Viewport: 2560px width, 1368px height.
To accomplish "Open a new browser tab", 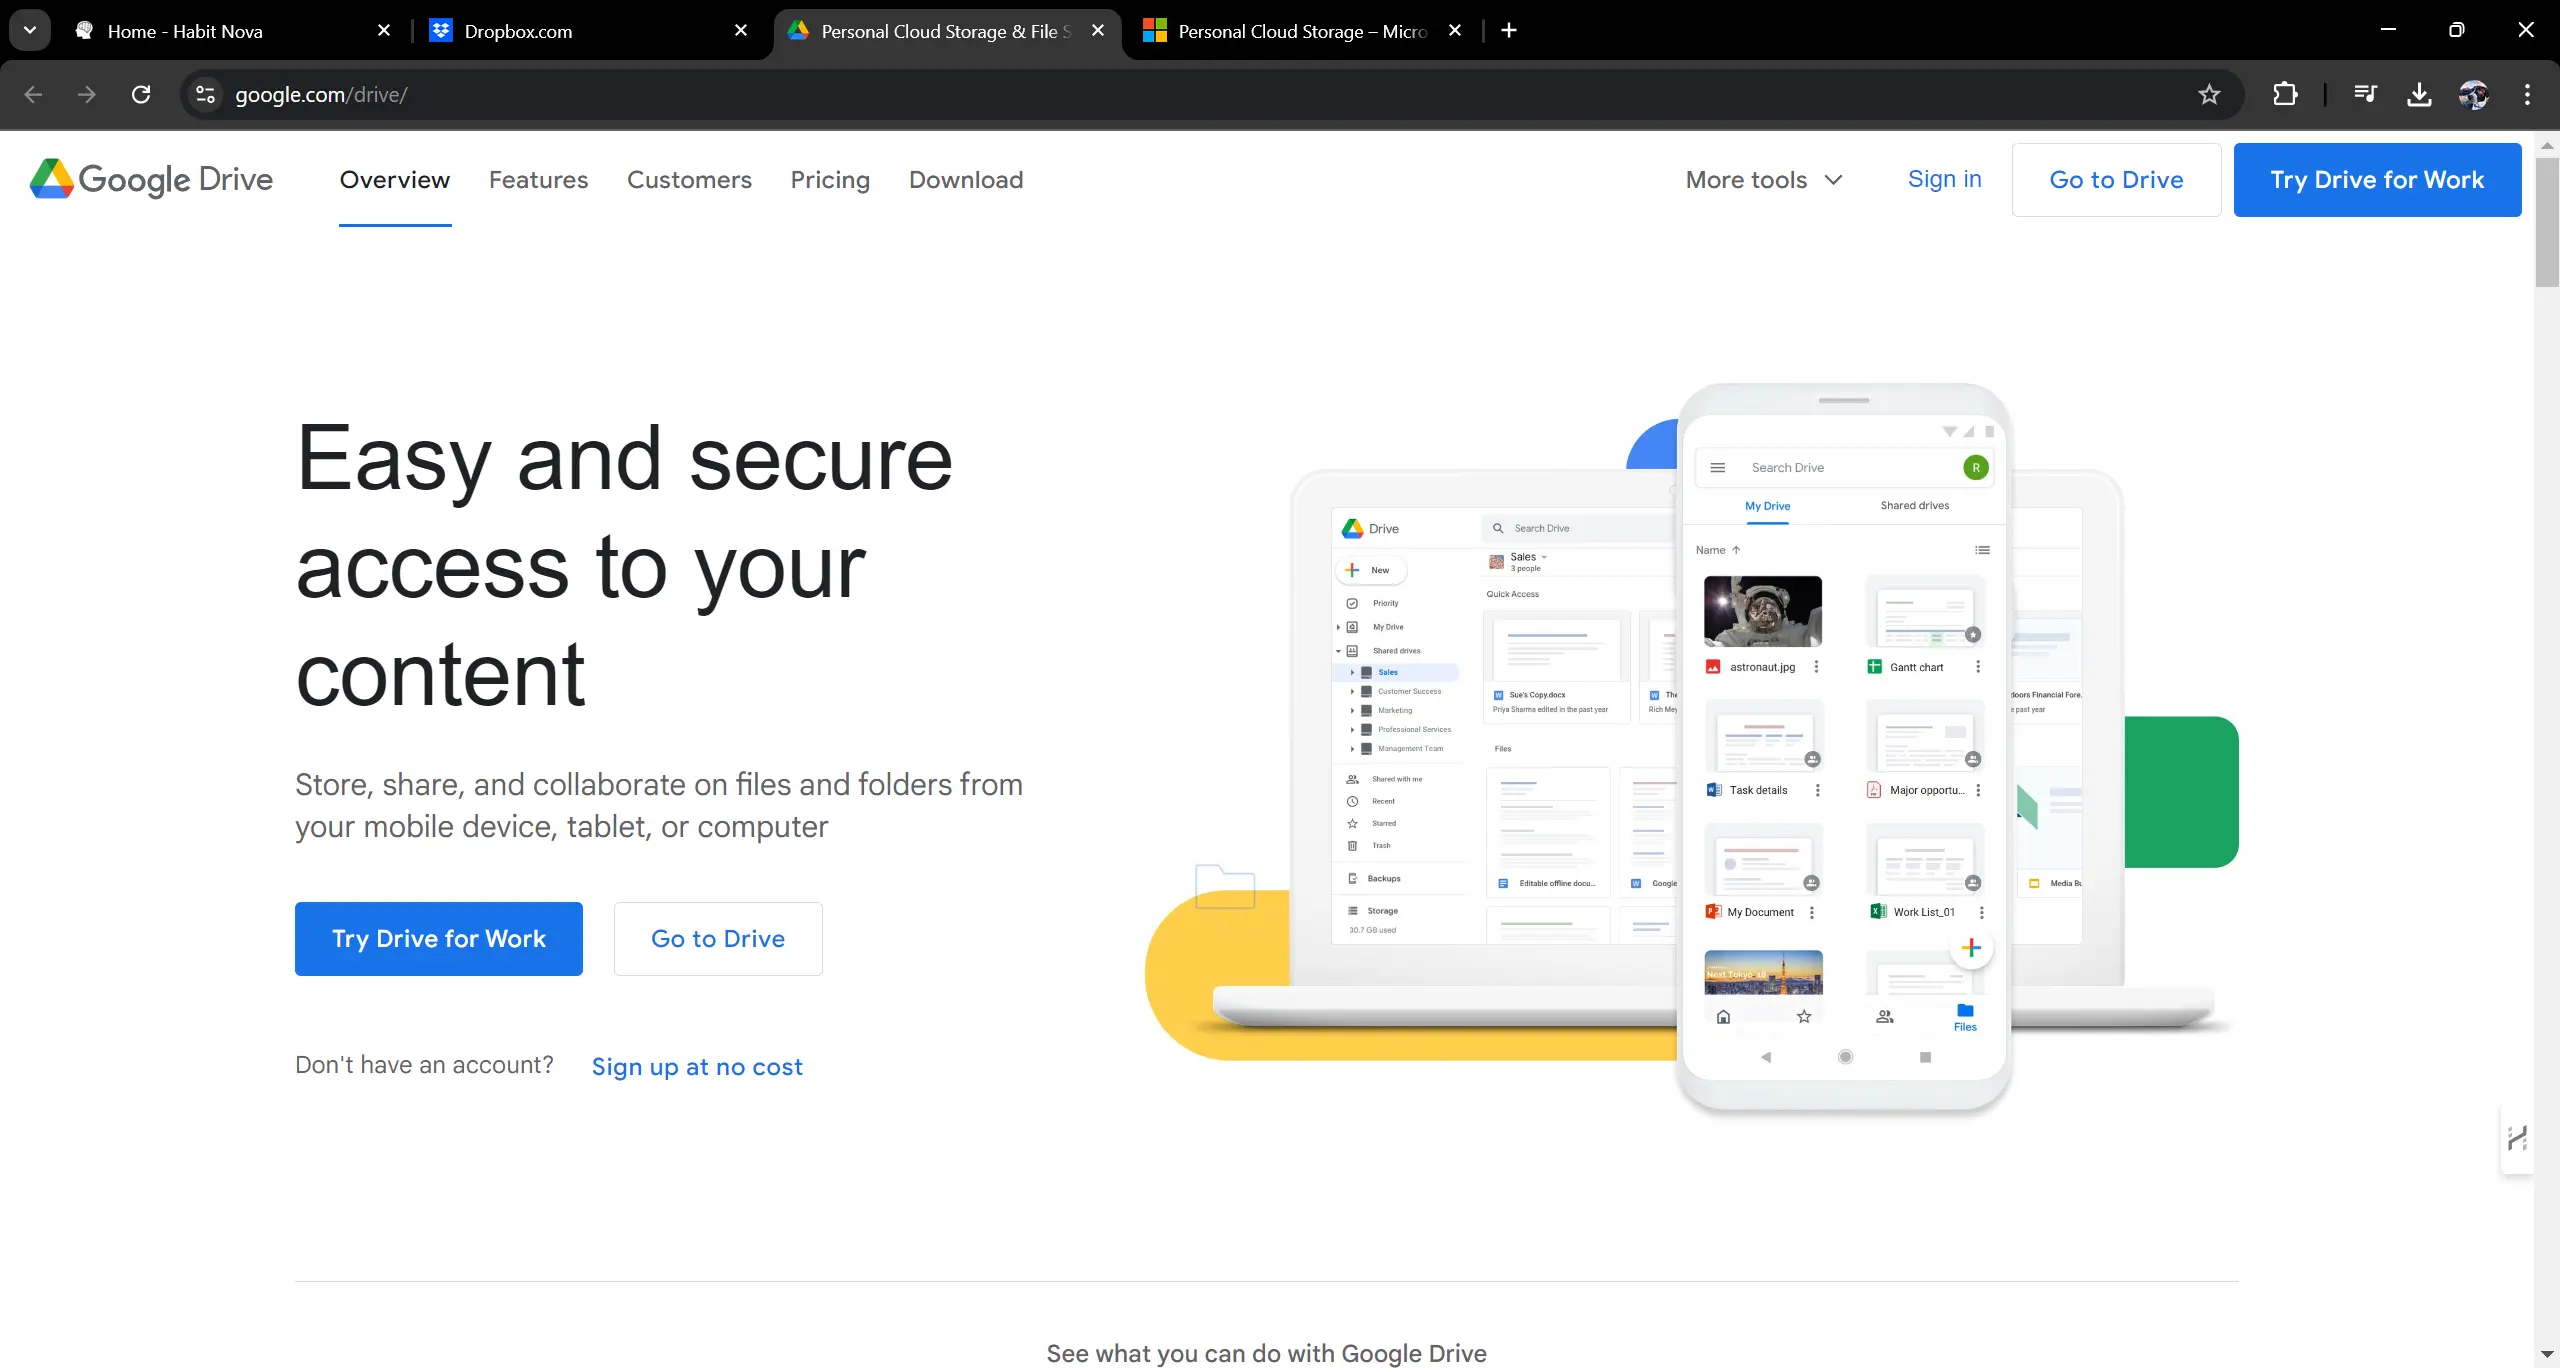I will [1509, 31].
